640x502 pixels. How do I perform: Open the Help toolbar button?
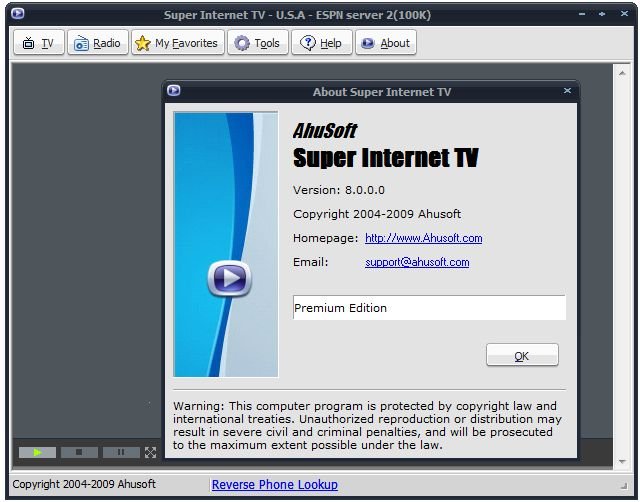(321, 43)
